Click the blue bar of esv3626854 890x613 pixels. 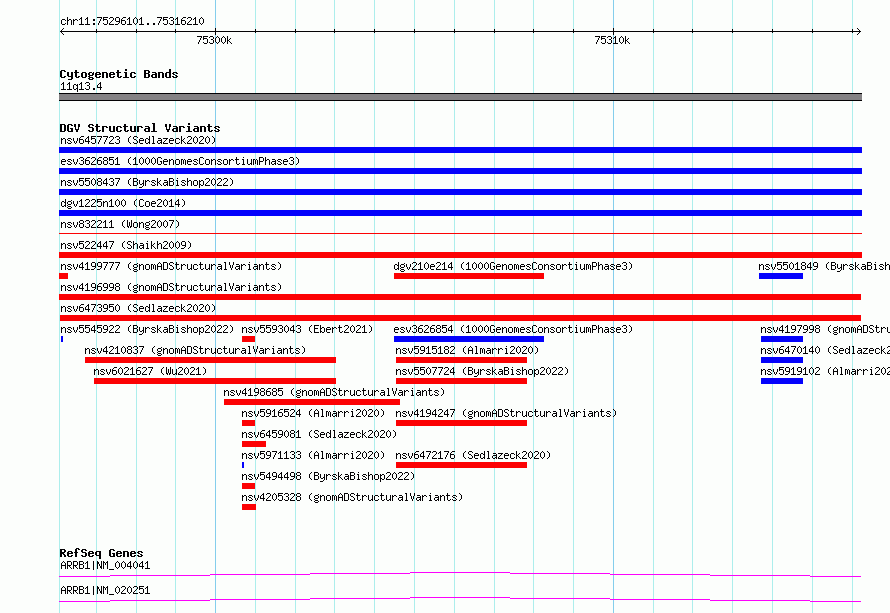(x=469, y=339)
